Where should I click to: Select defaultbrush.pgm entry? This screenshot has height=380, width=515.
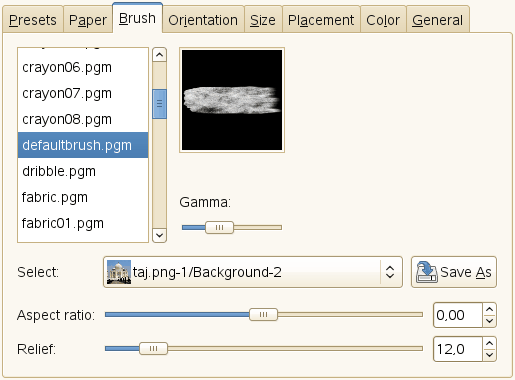83,145
